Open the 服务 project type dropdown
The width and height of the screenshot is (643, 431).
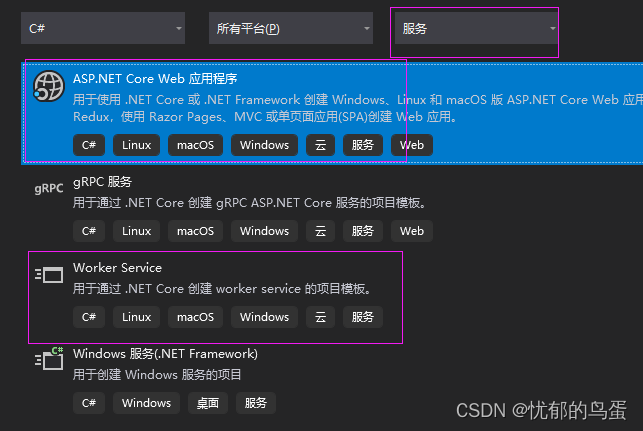tap(477, 28)
